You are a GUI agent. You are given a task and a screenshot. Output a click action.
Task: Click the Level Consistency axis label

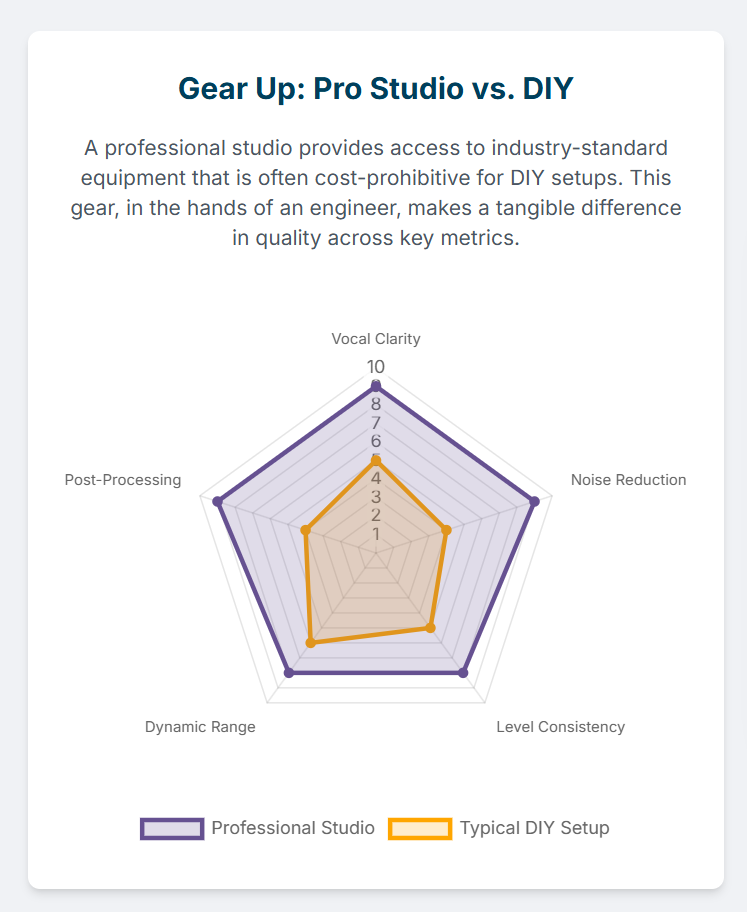[560, 727]
